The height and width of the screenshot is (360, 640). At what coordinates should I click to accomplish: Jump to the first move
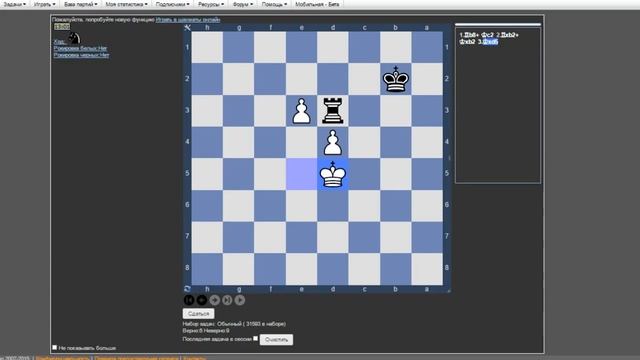[189, 300]
